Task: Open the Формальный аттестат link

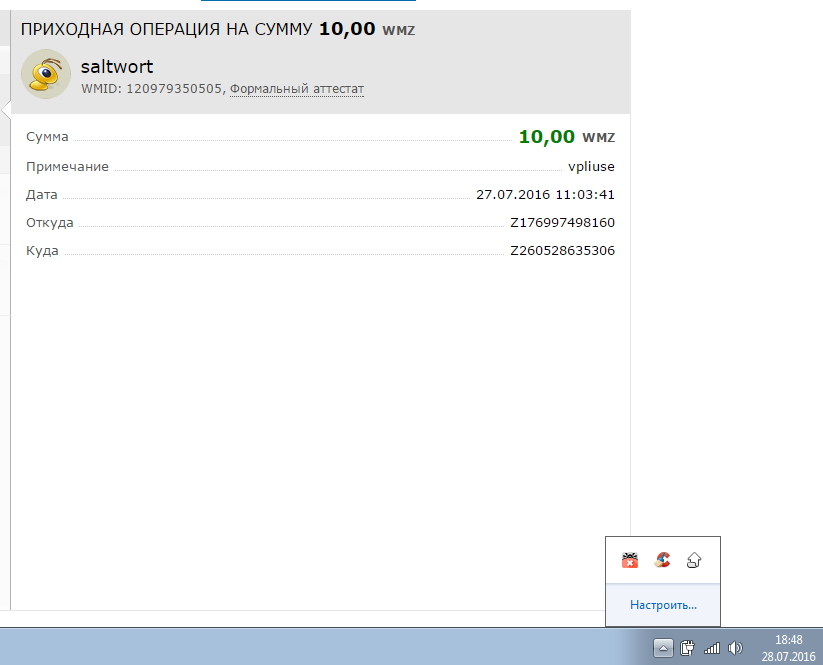Action: (297, 89)
